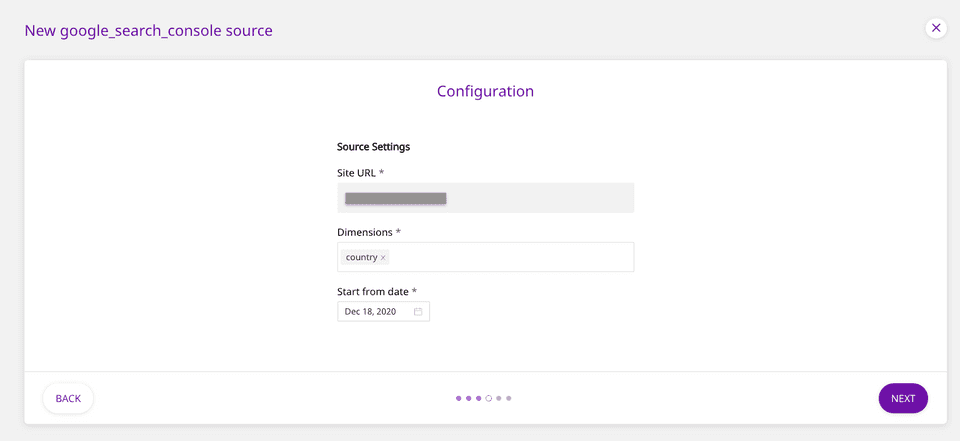960x441 pixels.
Task: Click the Configuration heading
Action: pyautogui.click(x=485, y=91)
